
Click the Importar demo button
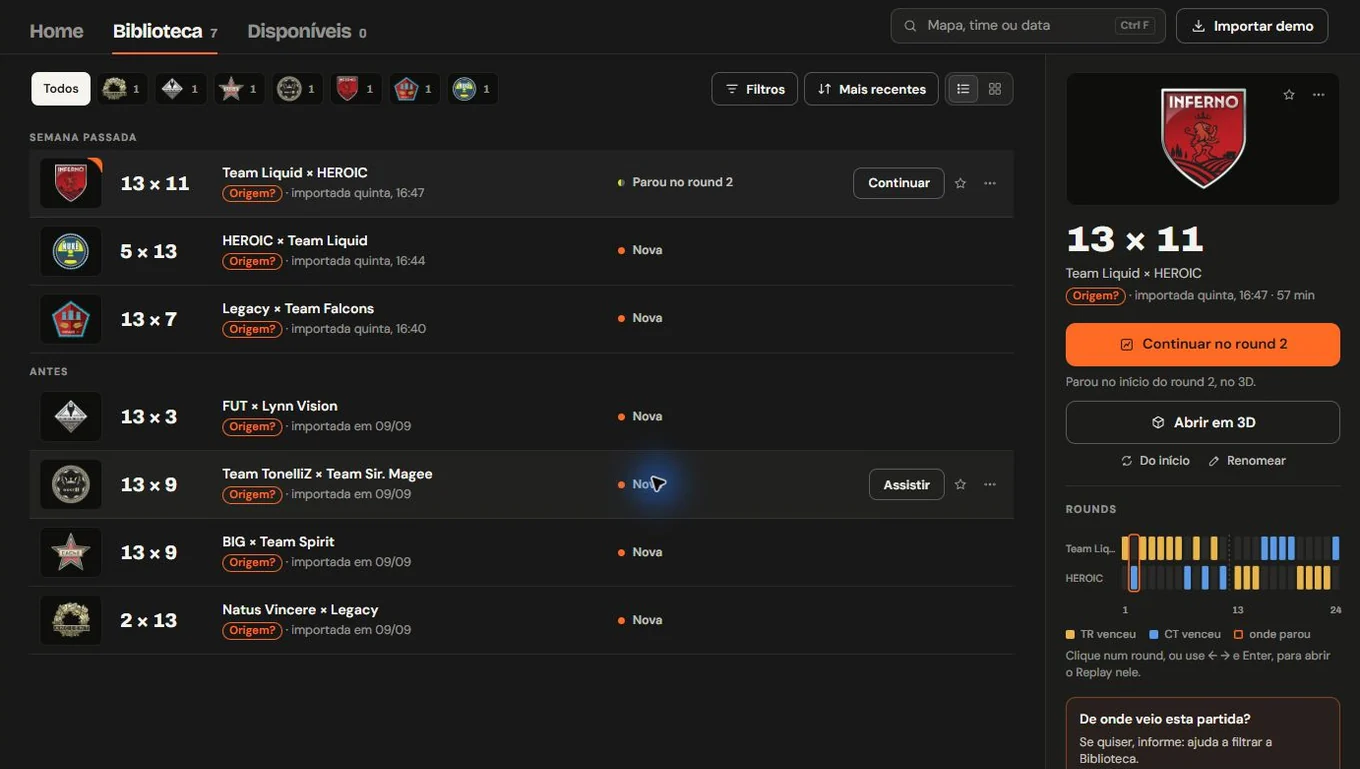click(1252, 26)
